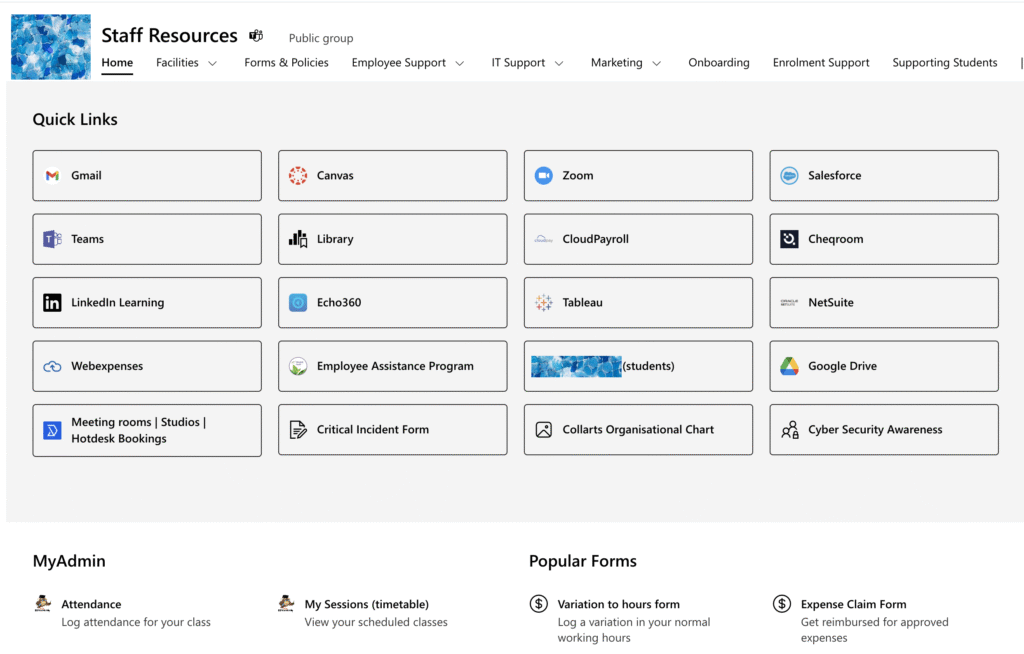This screenshot has height=654, width=1024.
Task: Click the Library books icon
Action: coord(298,239)
